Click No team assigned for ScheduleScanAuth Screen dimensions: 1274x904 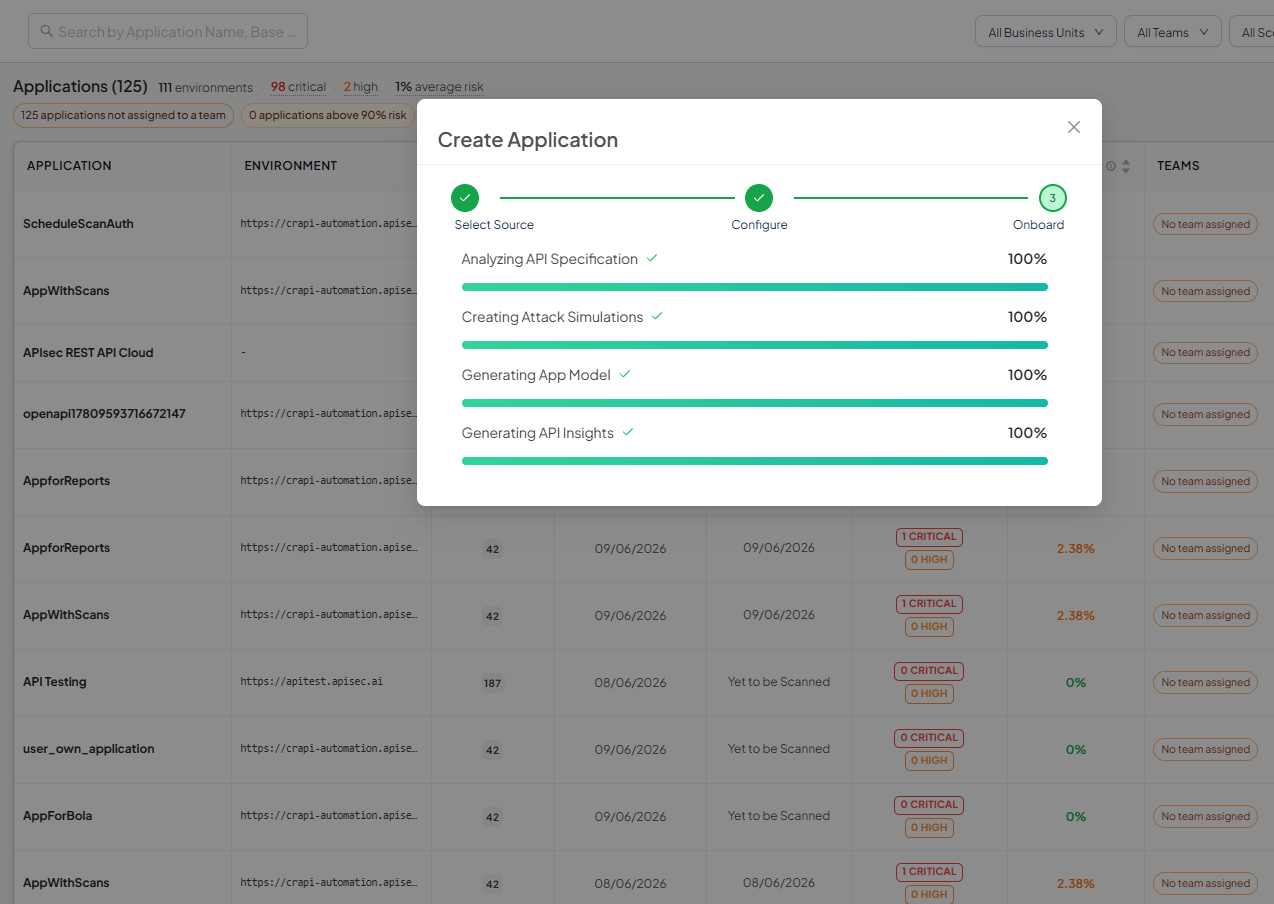(x=1206, y=224)
